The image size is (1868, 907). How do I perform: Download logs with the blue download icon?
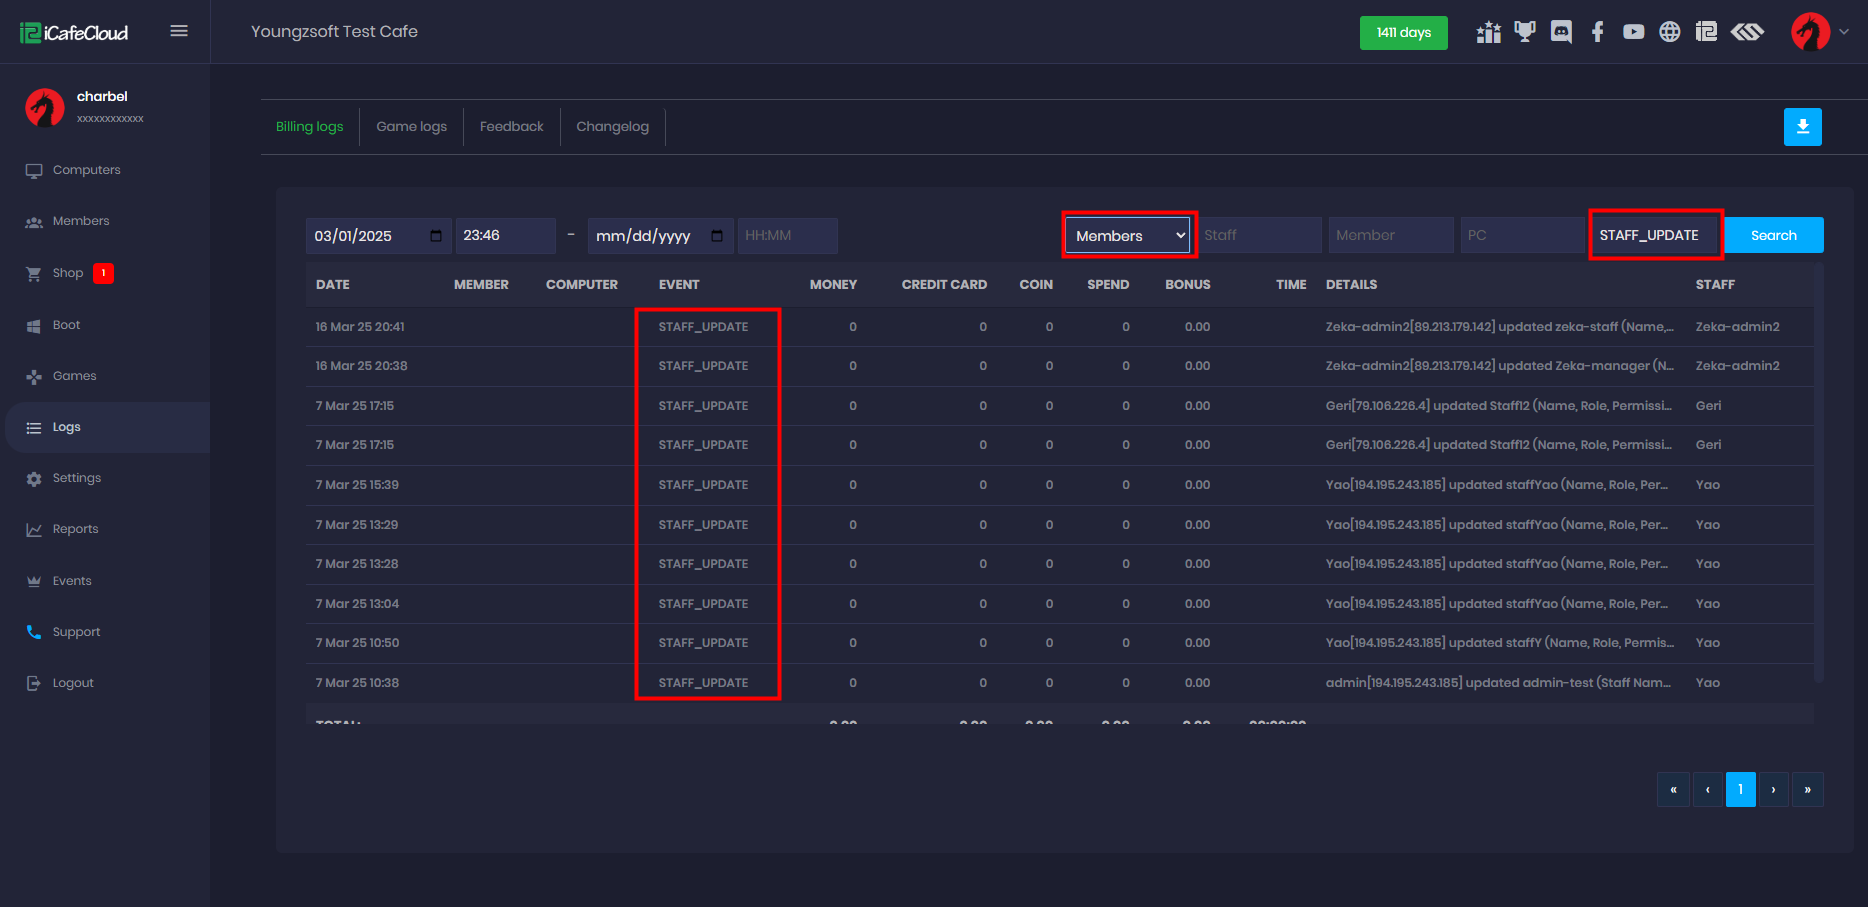[x=1802, y=127]
